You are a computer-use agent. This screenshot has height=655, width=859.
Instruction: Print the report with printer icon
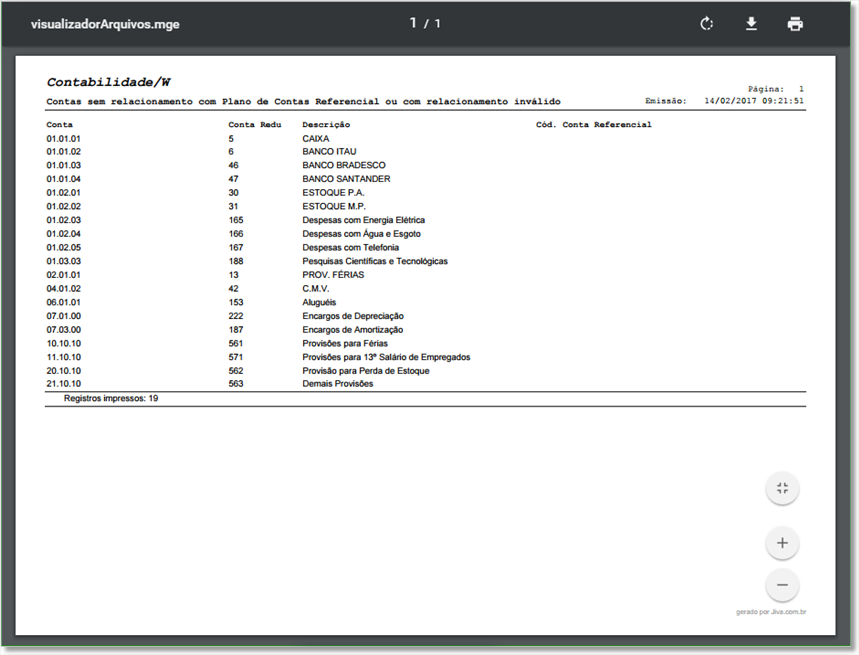click(x=795, y=24)
